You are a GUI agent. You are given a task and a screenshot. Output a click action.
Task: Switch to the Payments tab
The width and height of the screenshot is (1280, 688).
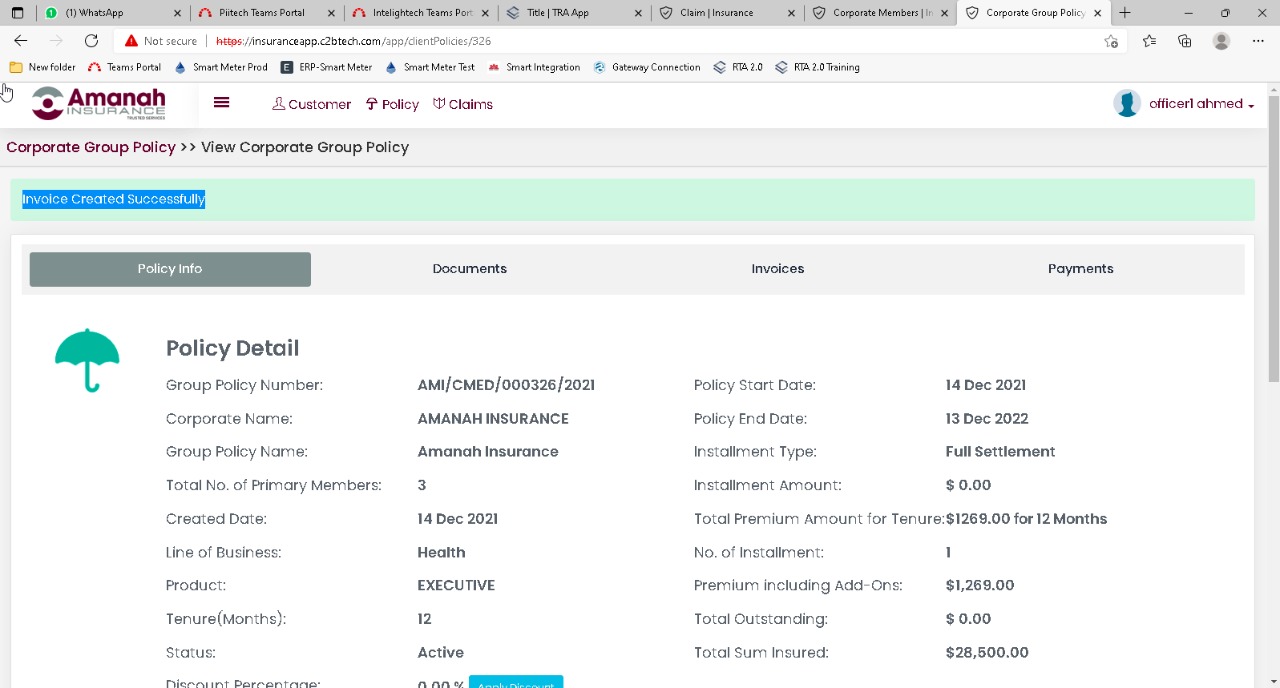pos(1081,269)
